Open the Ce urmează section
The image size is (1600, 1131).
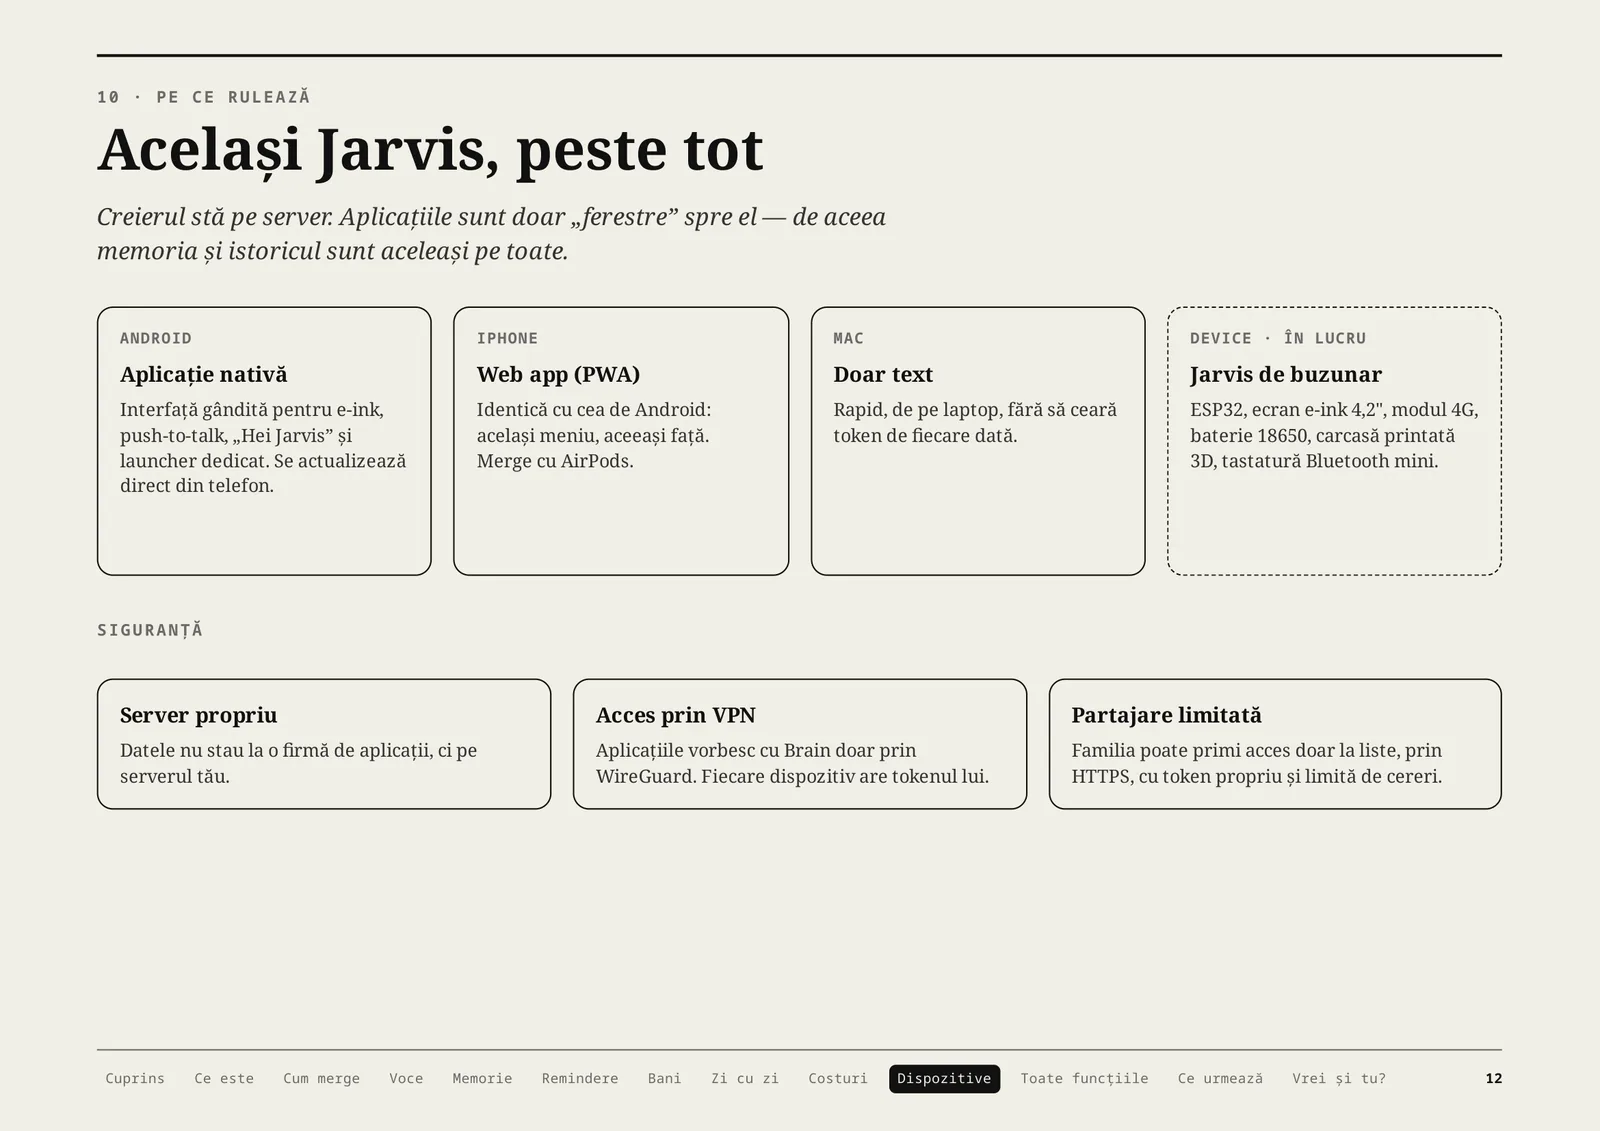(1220, 1078)
